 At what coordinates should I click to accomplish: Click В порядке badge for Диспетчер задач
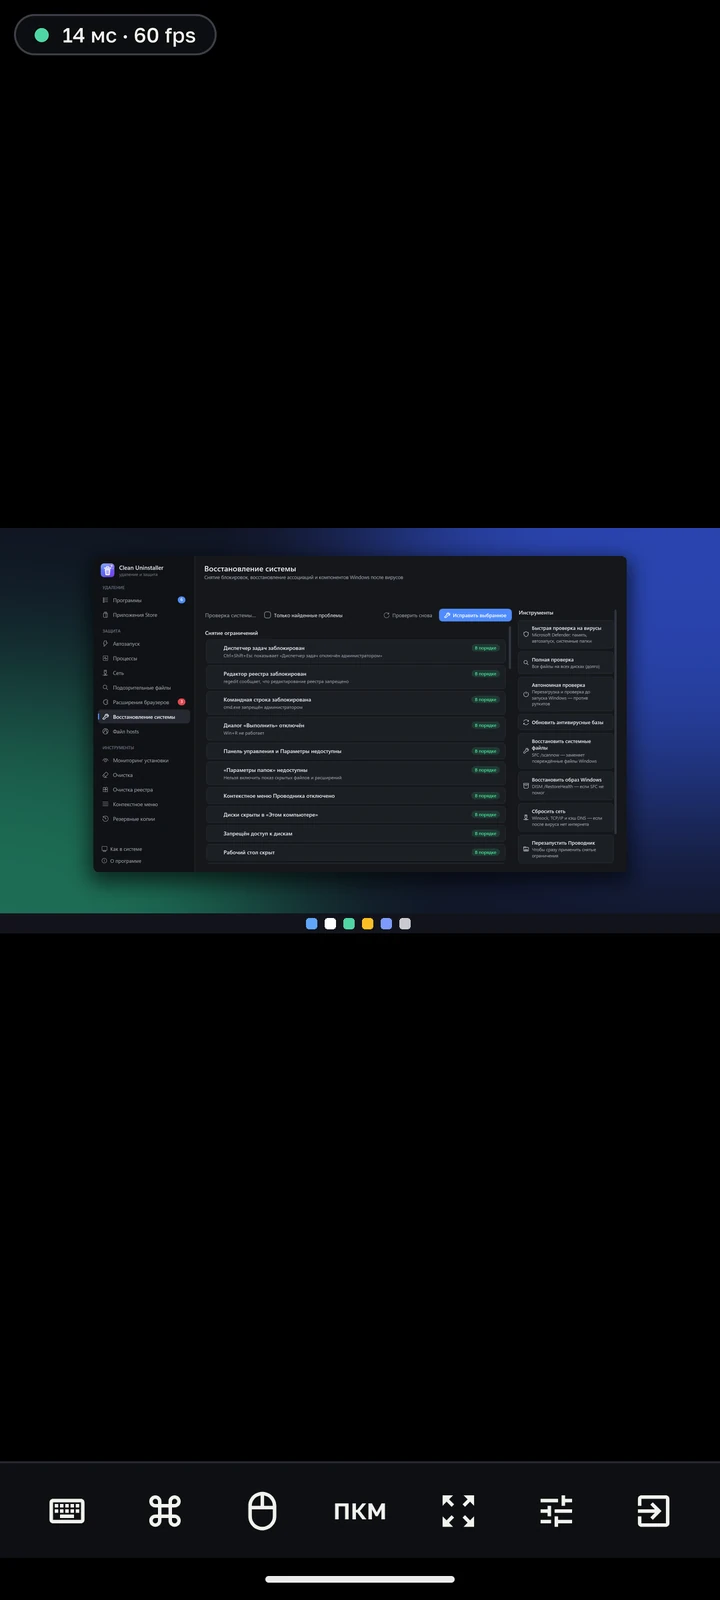coord(485,648)
